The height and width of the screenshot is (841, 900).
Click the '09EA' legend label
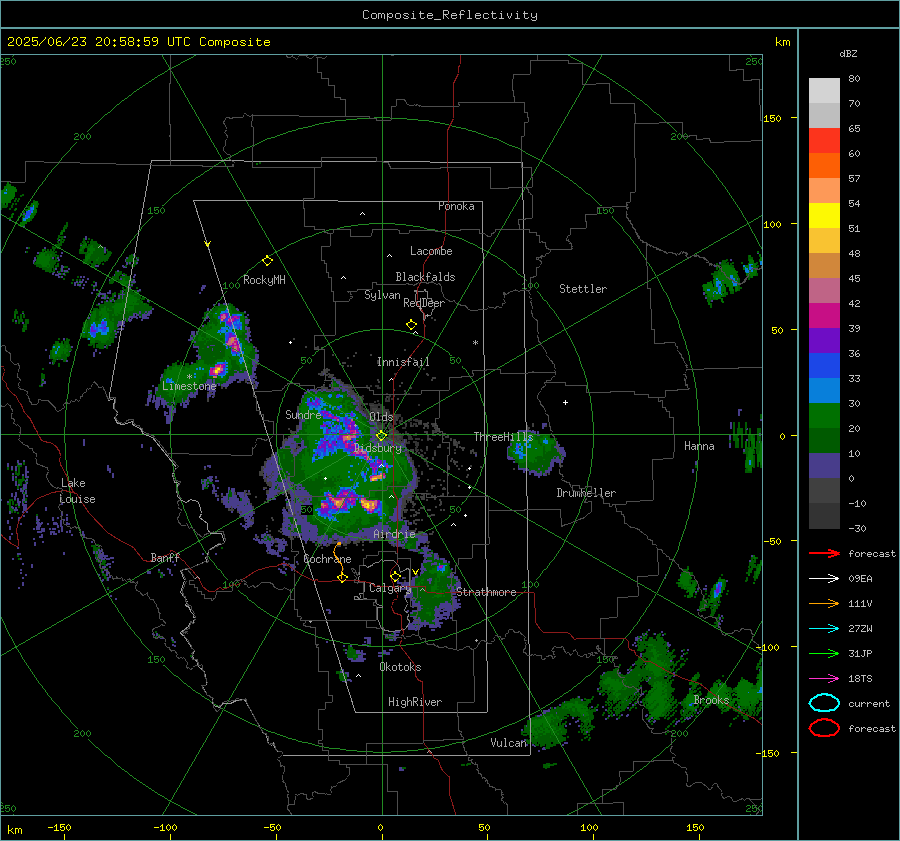tap(860, 579)
